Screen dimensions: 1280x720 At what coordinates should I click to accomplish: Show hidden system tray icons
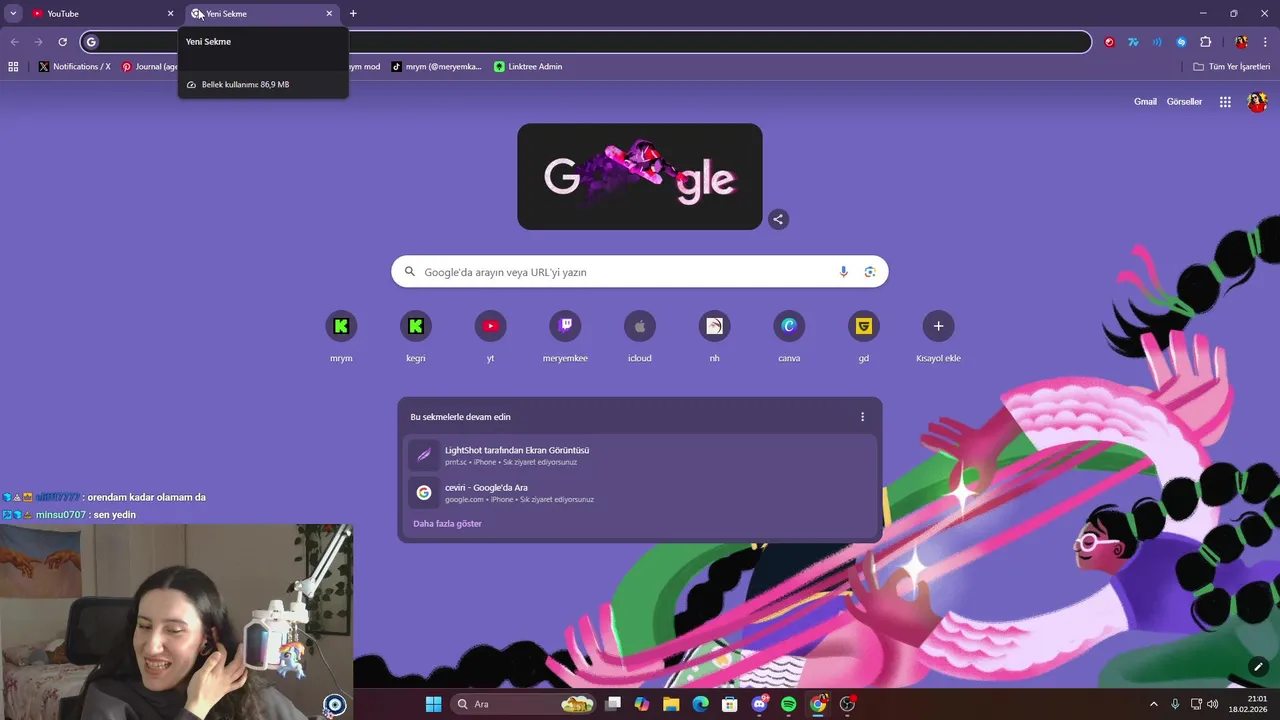pyautogui.click(x=1153, y=704)
